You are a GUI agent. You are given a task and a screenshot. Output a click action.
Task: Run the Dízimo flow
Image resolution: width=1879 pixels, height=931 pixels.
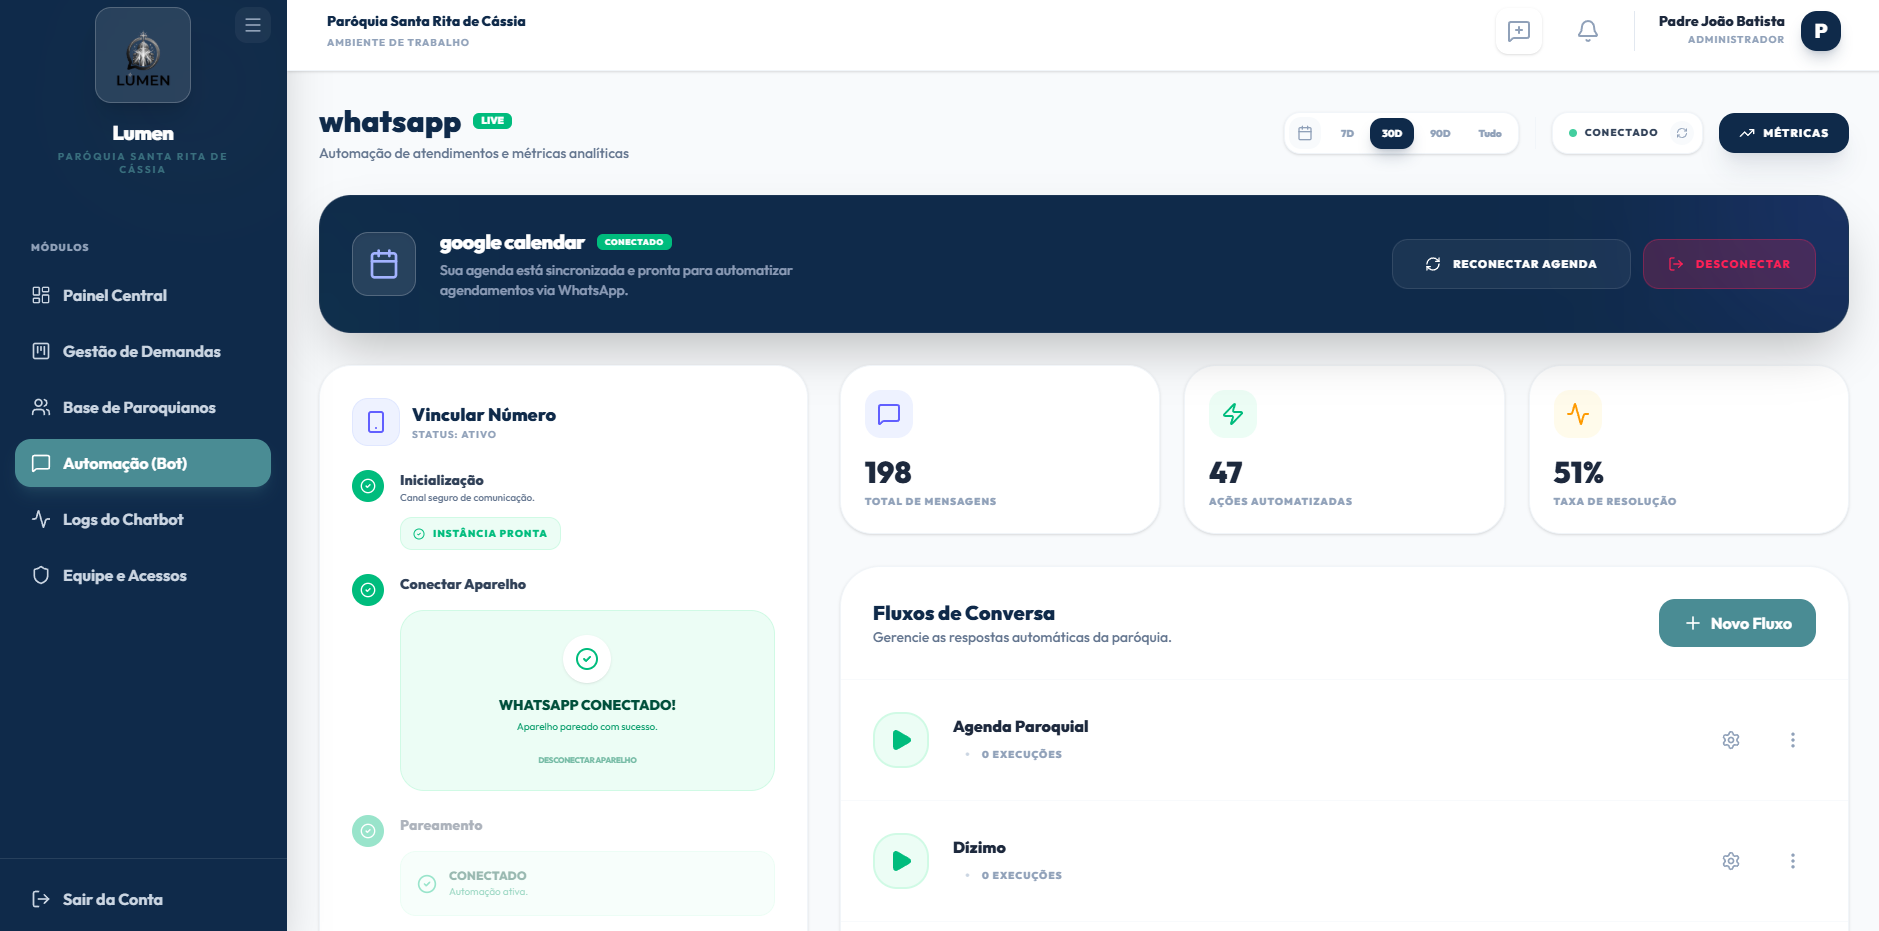pos(901,861)
